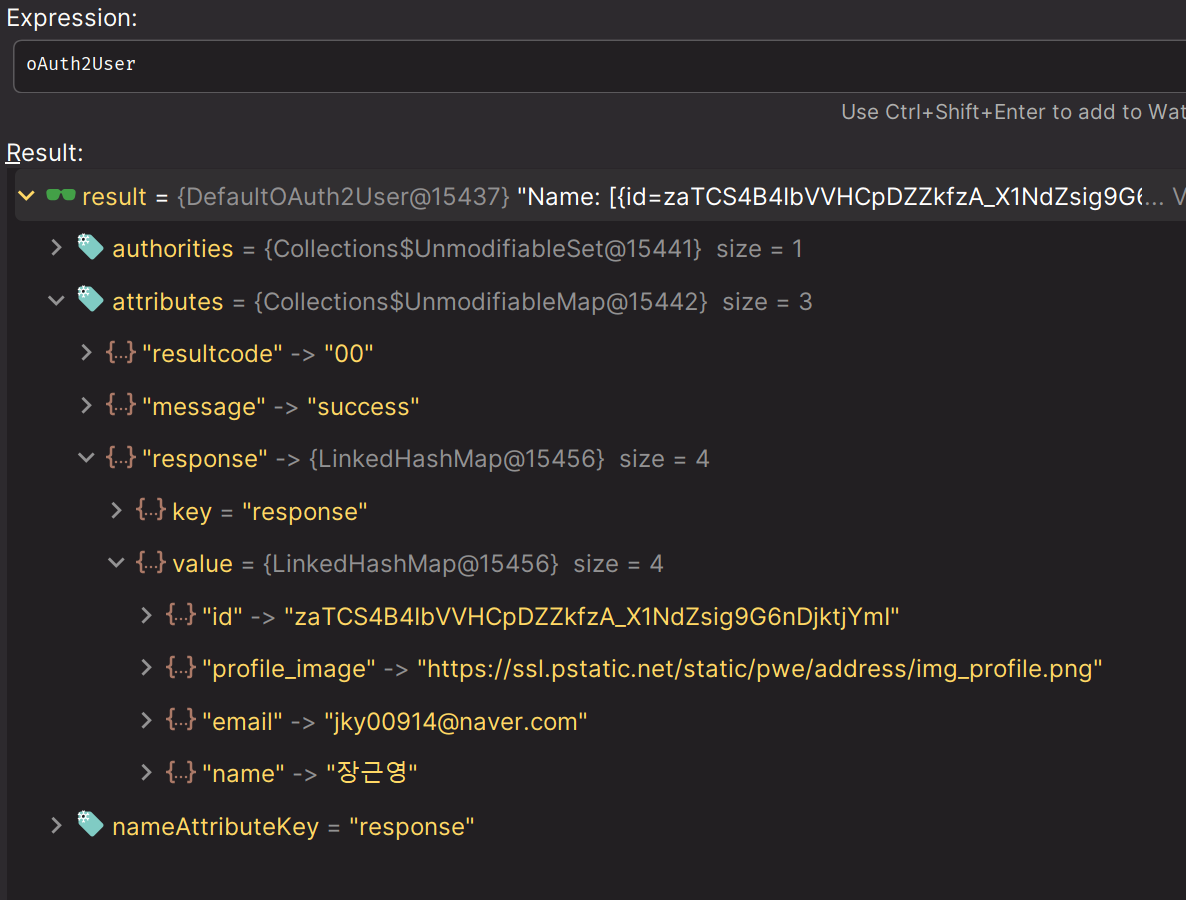Collapse the result root node
The height and width of the screenshot is (900, 1186).
pyautogui.click(x=27, y=196)
